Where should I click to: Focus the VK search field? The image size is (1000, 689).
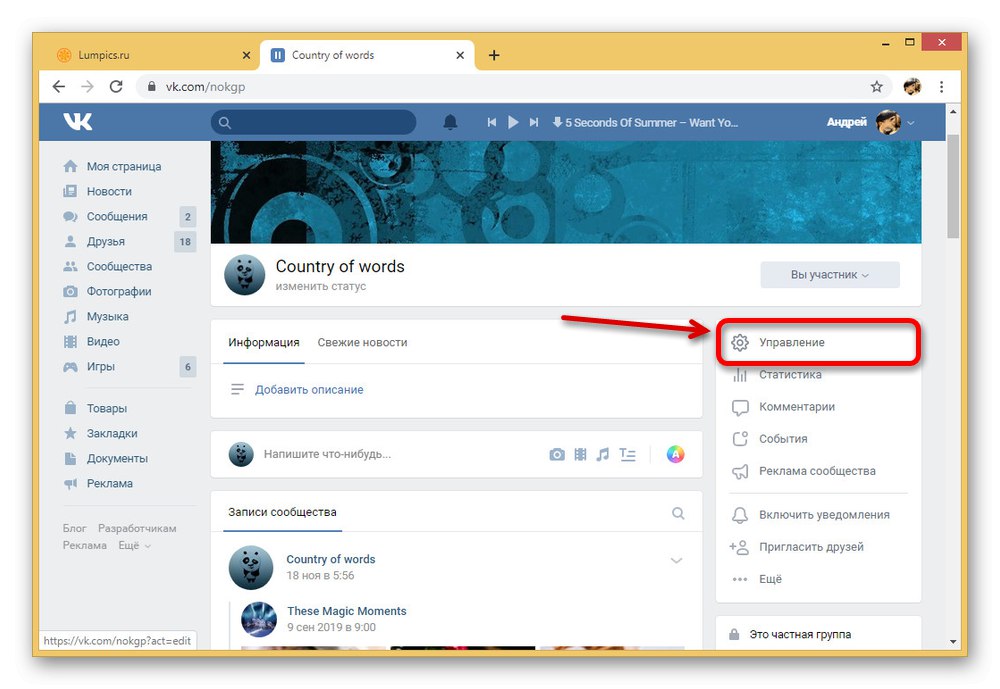pyautogui.click(x=313, y=122)
